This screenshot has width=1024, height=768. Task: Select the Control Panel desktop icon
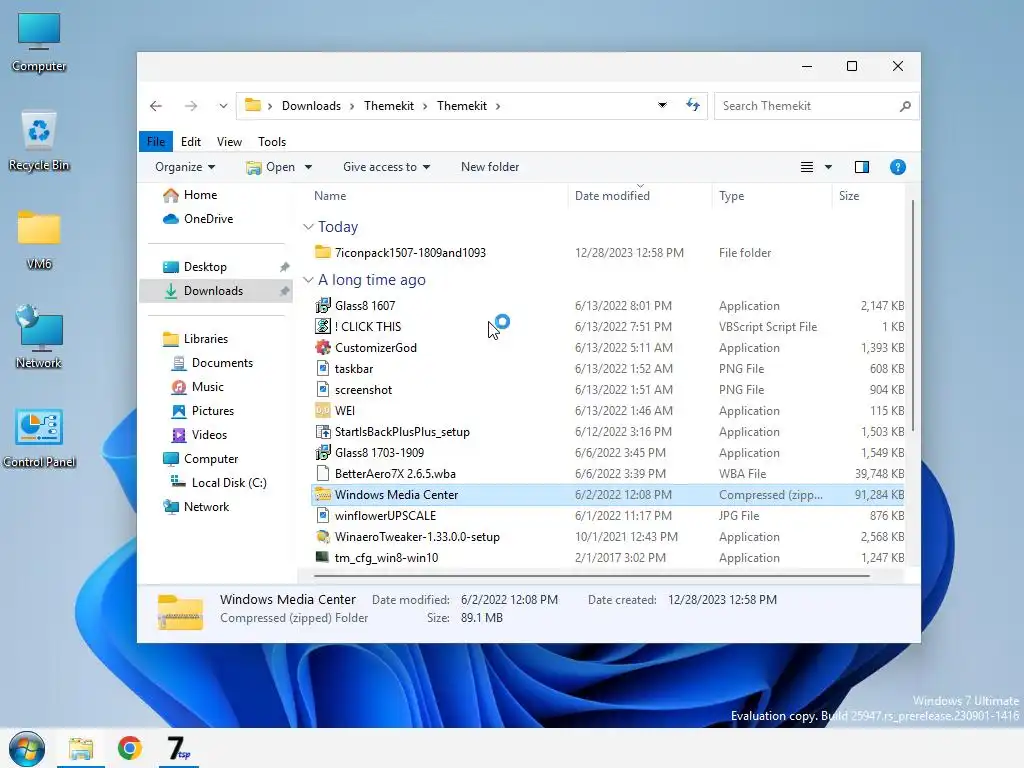pyautogui.click(x=39, y=438)
